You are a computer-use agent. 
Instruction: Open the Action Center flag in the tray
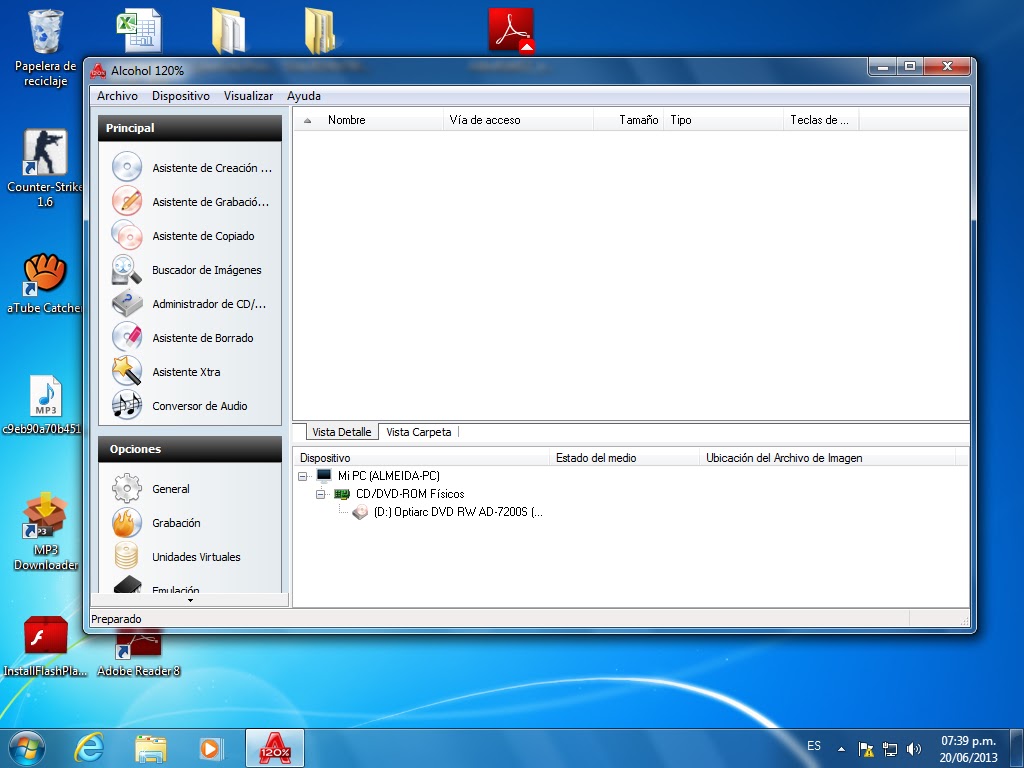tap(866, 749)
